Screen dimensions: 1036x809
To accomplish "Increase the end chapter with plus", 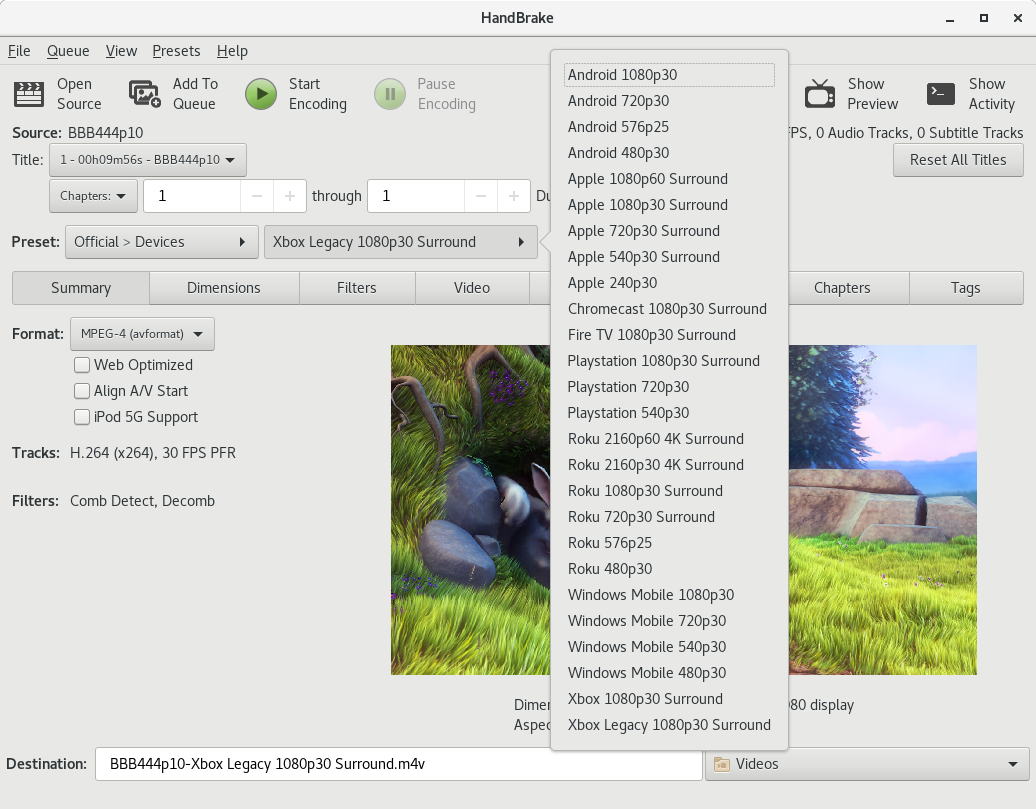I will [513, 196].
